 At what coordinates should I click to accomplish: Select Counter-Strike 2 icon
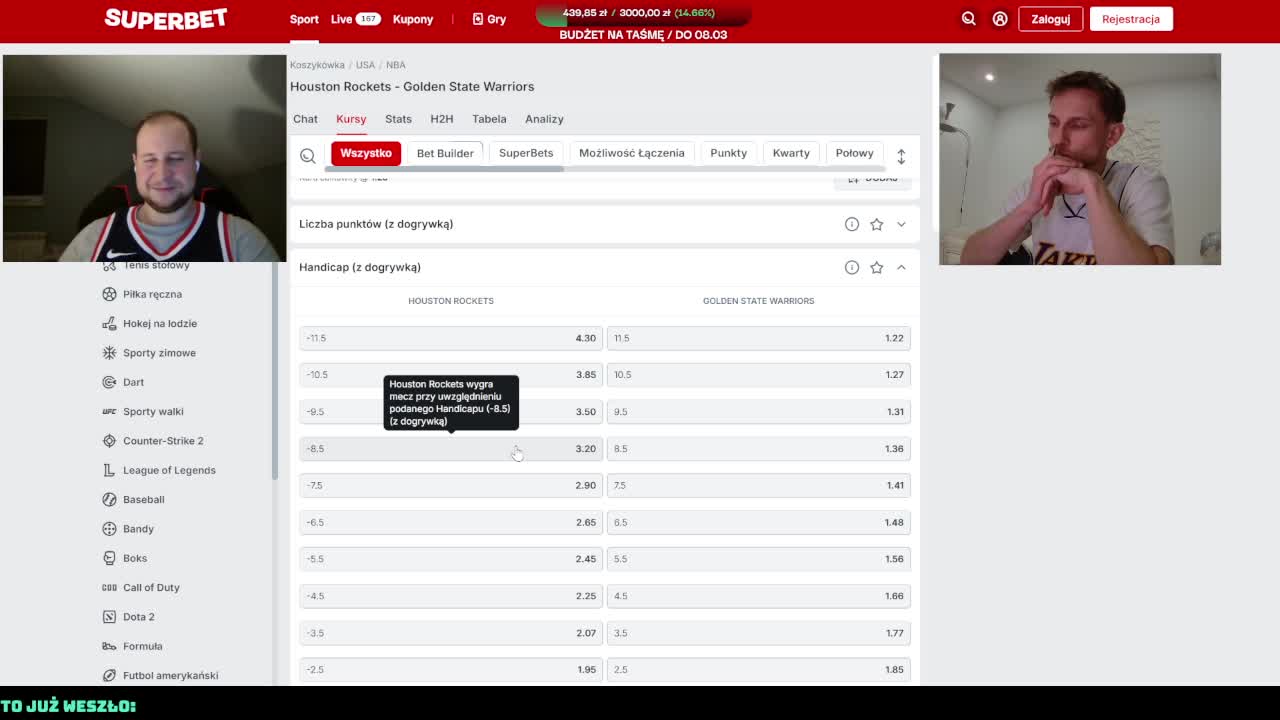tap(109, 441)
